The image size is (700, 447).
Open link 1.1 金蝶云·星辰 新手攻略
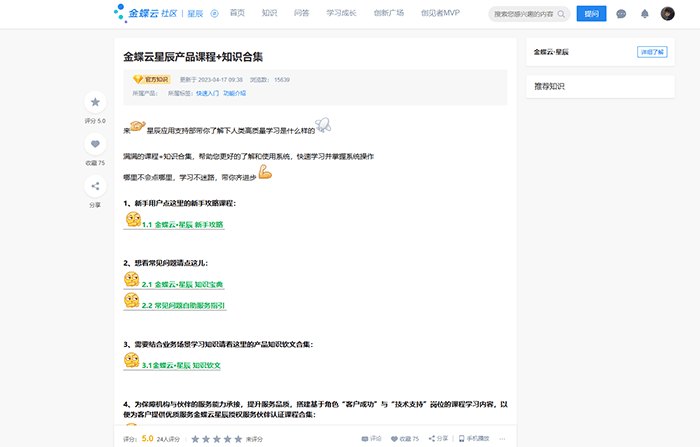(x=183, y=225)
